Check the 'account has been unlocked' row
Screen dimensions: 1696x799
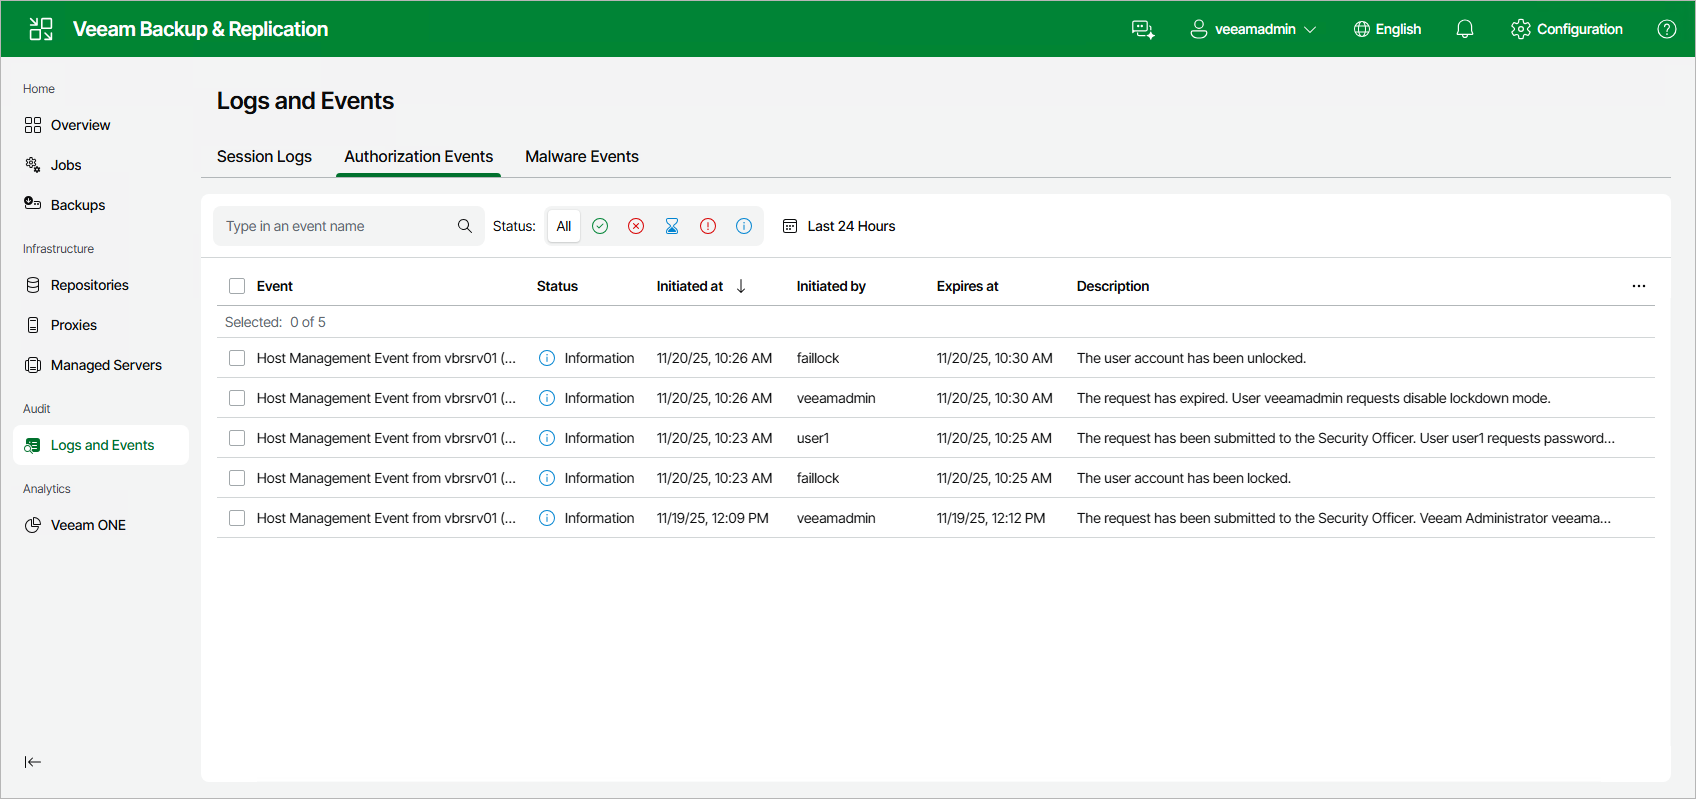(237, 358)
